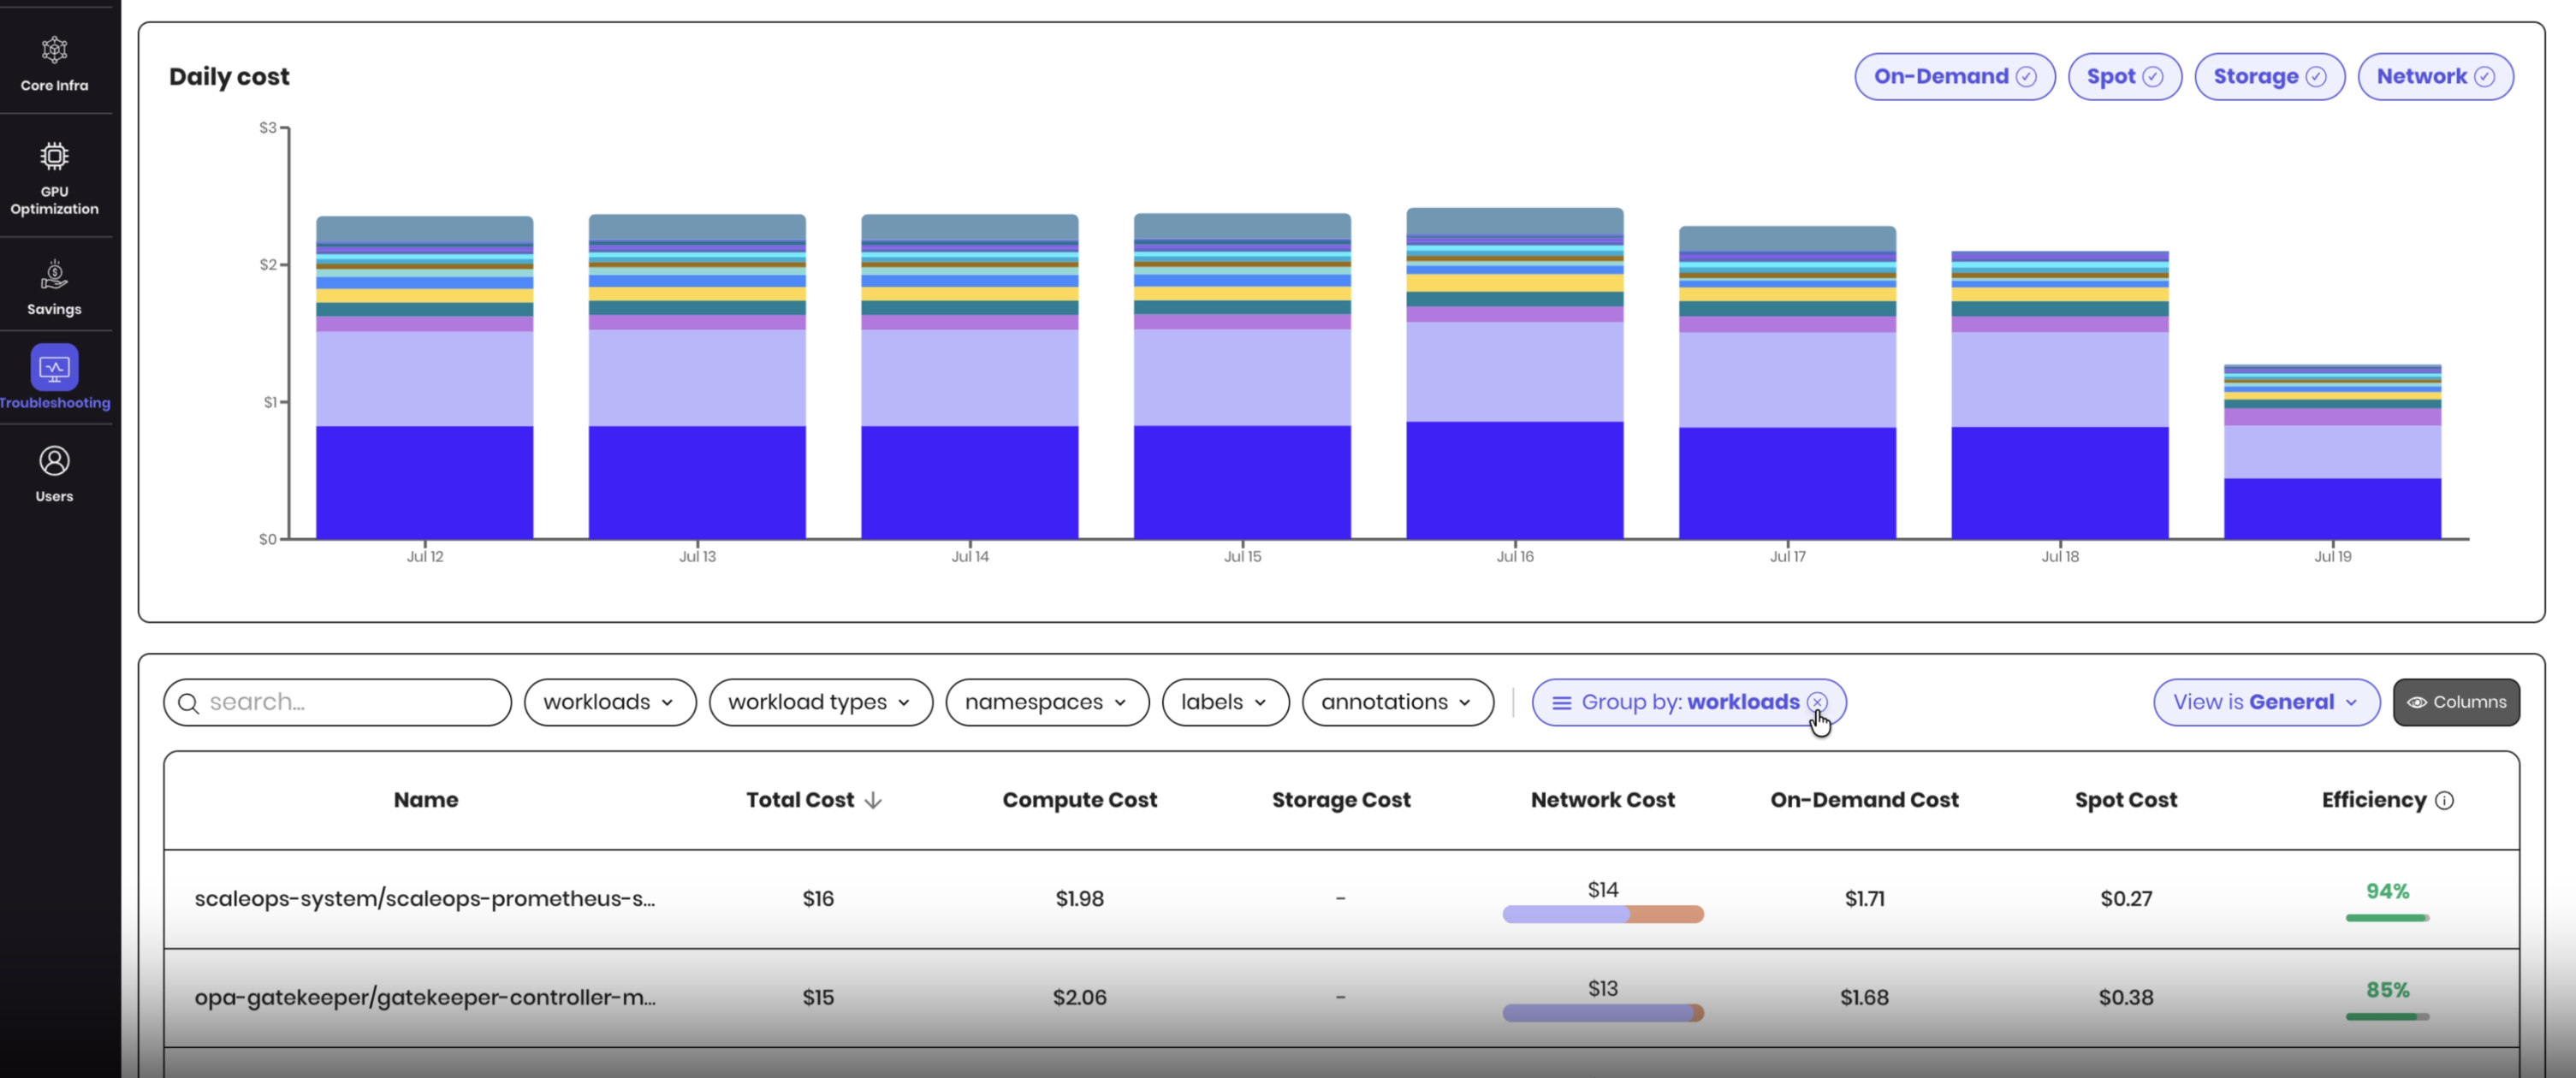Focus the search input field
This screenshot has height=1078, width=2576.
(338, 703)
